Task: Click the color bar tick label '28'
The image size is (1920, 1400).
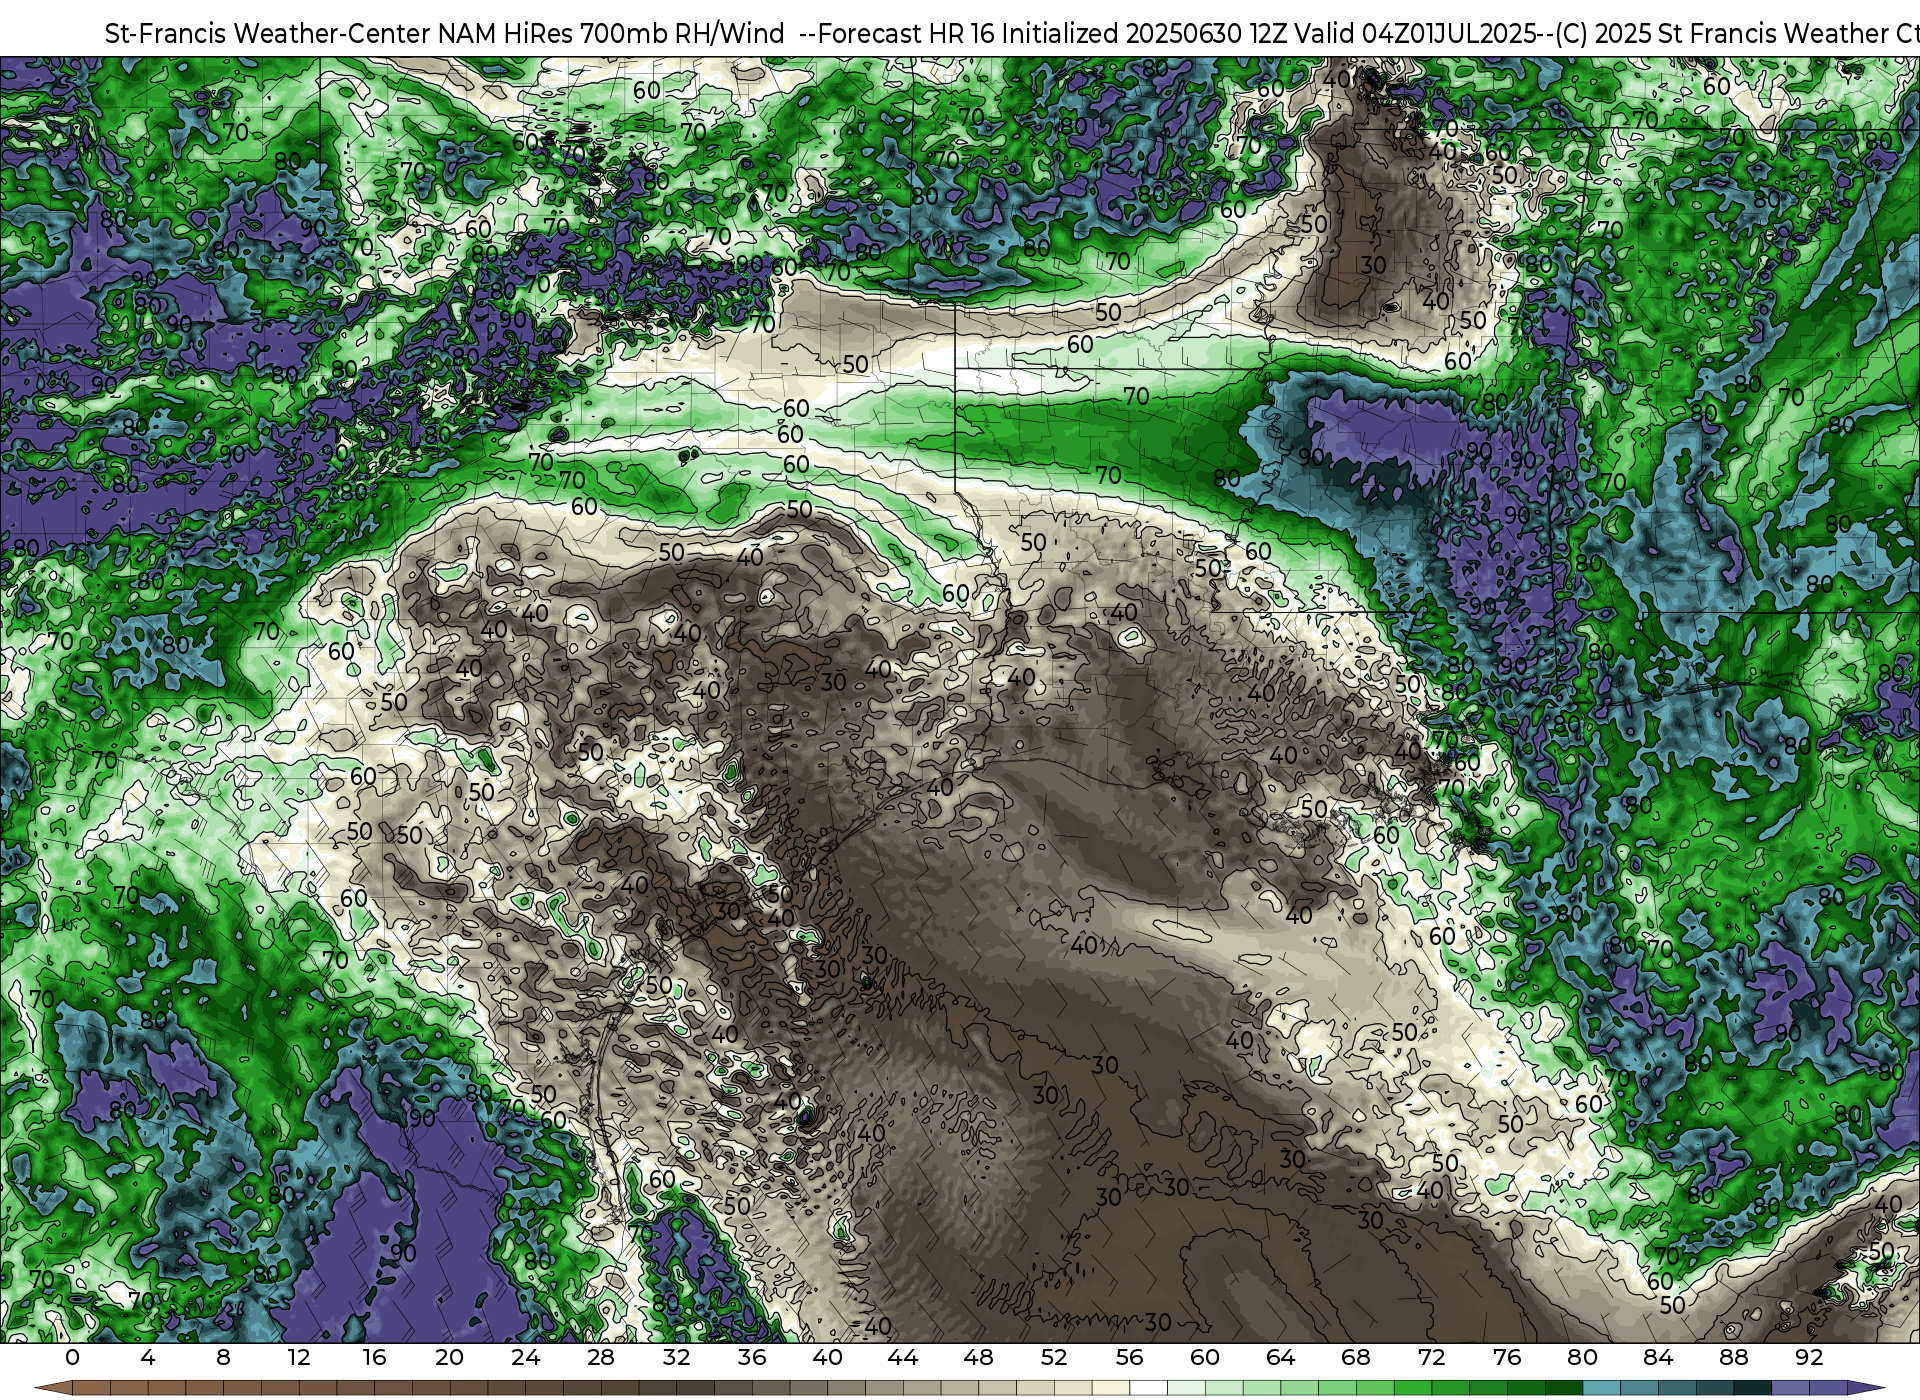Action: pos(601,1358)
